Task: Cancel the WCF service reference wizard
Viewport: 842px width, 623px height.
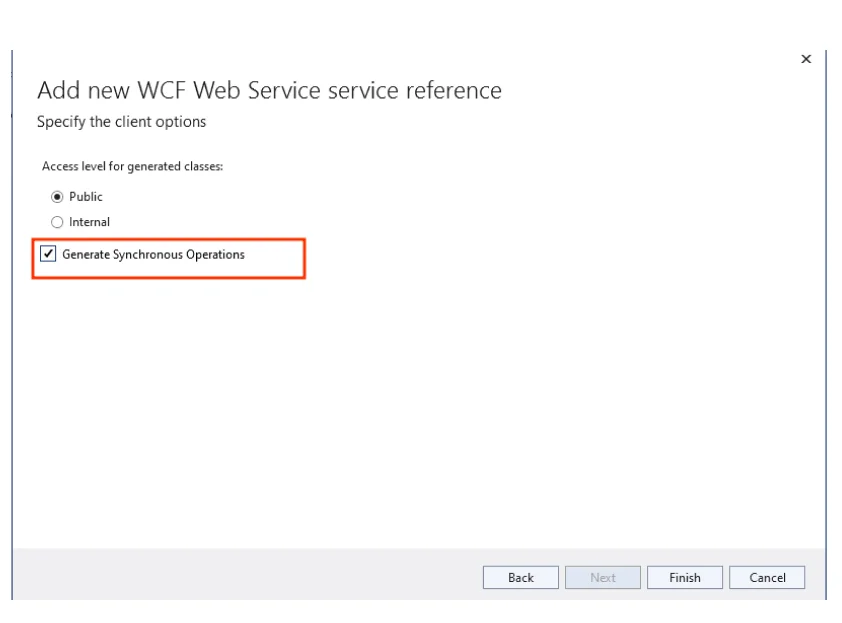Action: pyautogui.click(x=766, y=577)
